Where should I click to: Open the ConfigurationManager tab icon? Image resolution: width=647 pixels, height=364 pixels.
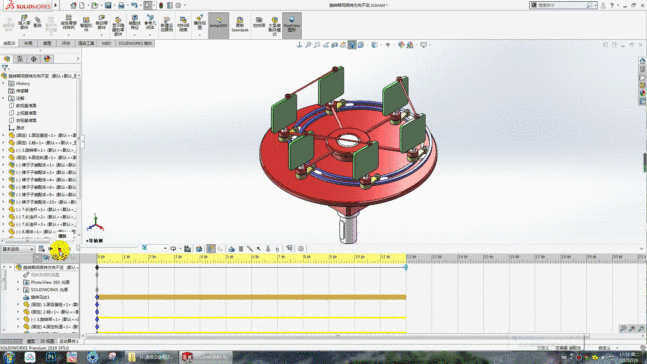coord(34,59)
